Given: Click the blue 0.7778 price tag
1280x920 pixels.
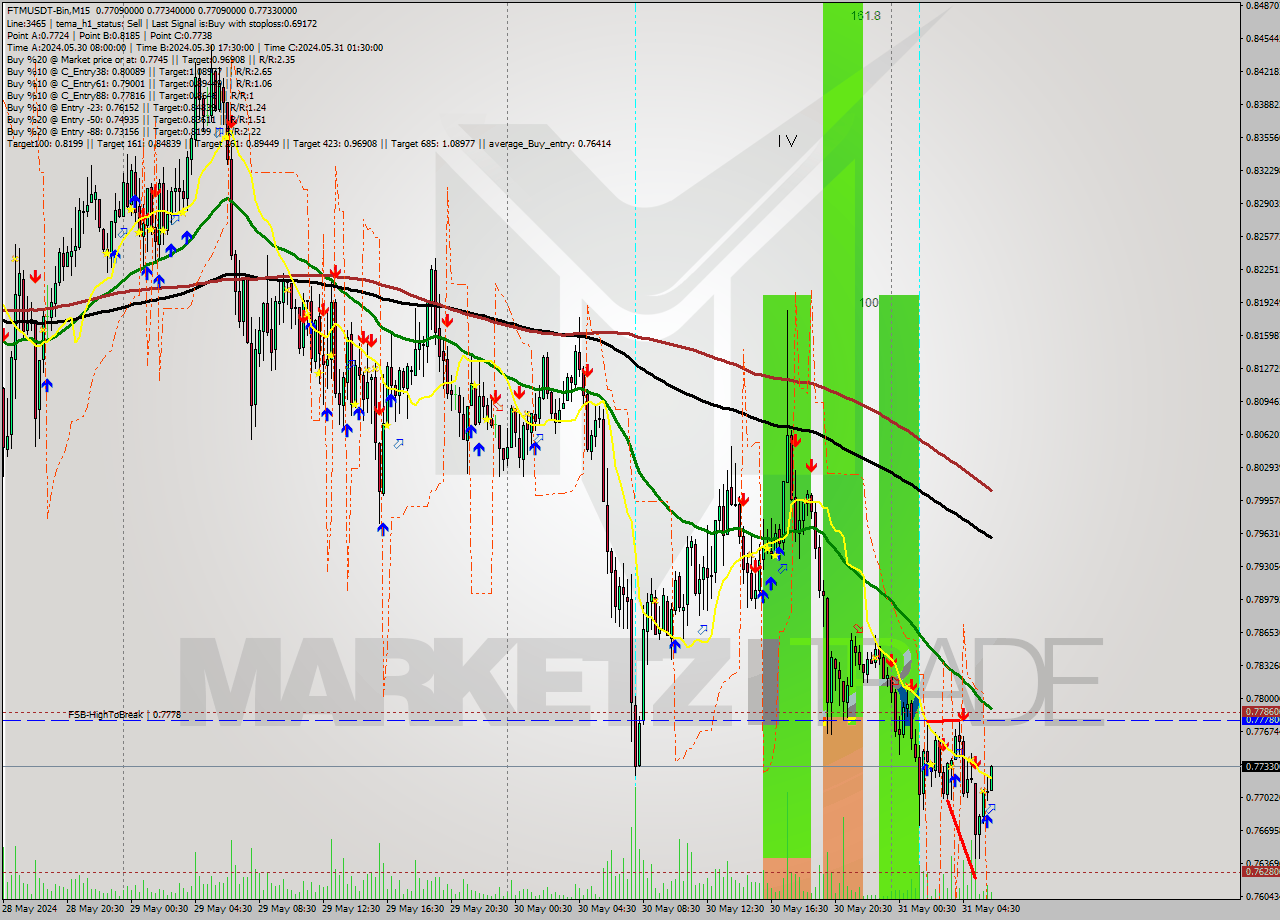Looking at the screenshot, I should click(1260, 720).
